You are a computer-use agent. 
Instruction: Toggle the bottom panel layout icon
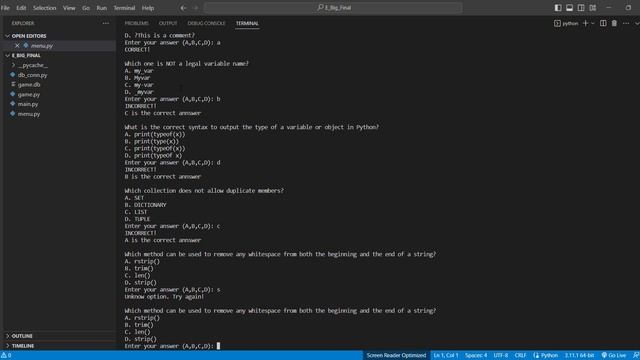569,8
